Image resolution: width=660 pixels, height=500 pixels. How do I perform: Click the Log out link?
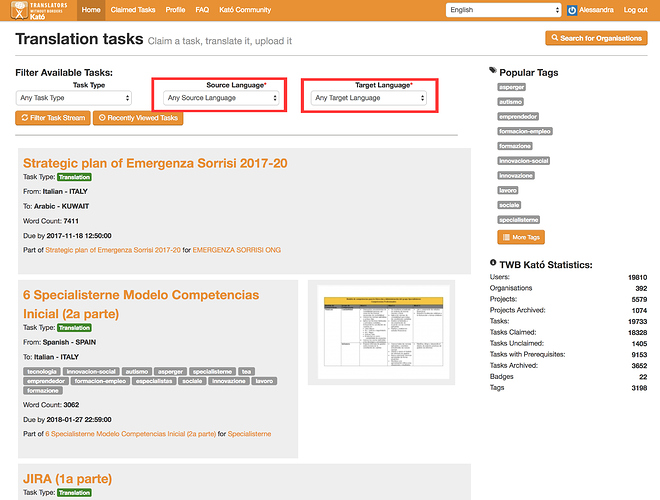point(635,10)
